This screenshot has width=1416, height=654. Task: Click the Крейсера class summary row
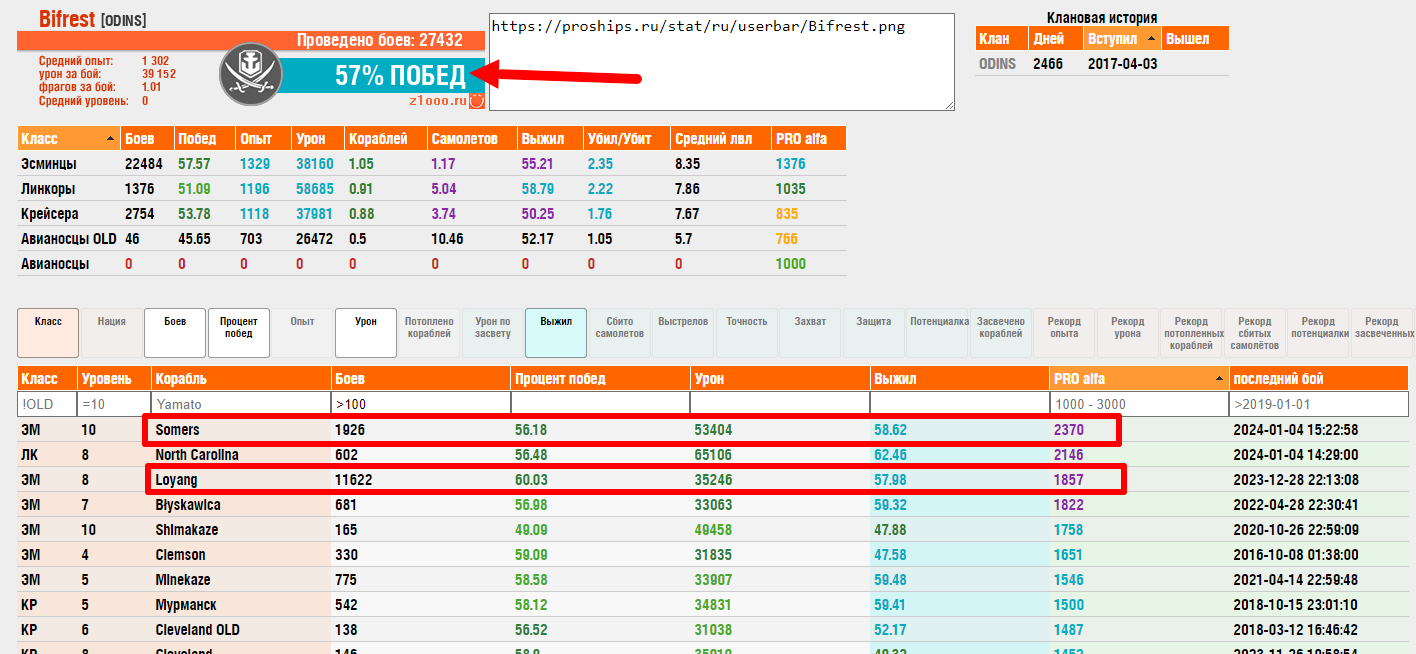coord(432,213)
